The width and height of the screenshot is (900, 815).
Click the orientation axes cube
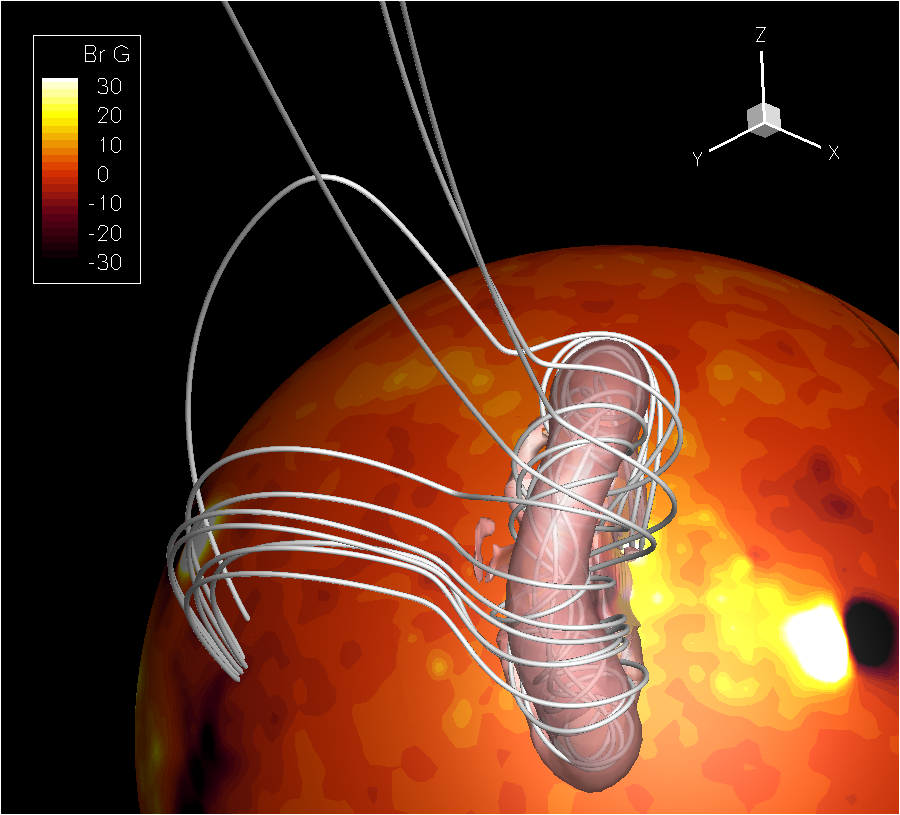pos(764,121)
